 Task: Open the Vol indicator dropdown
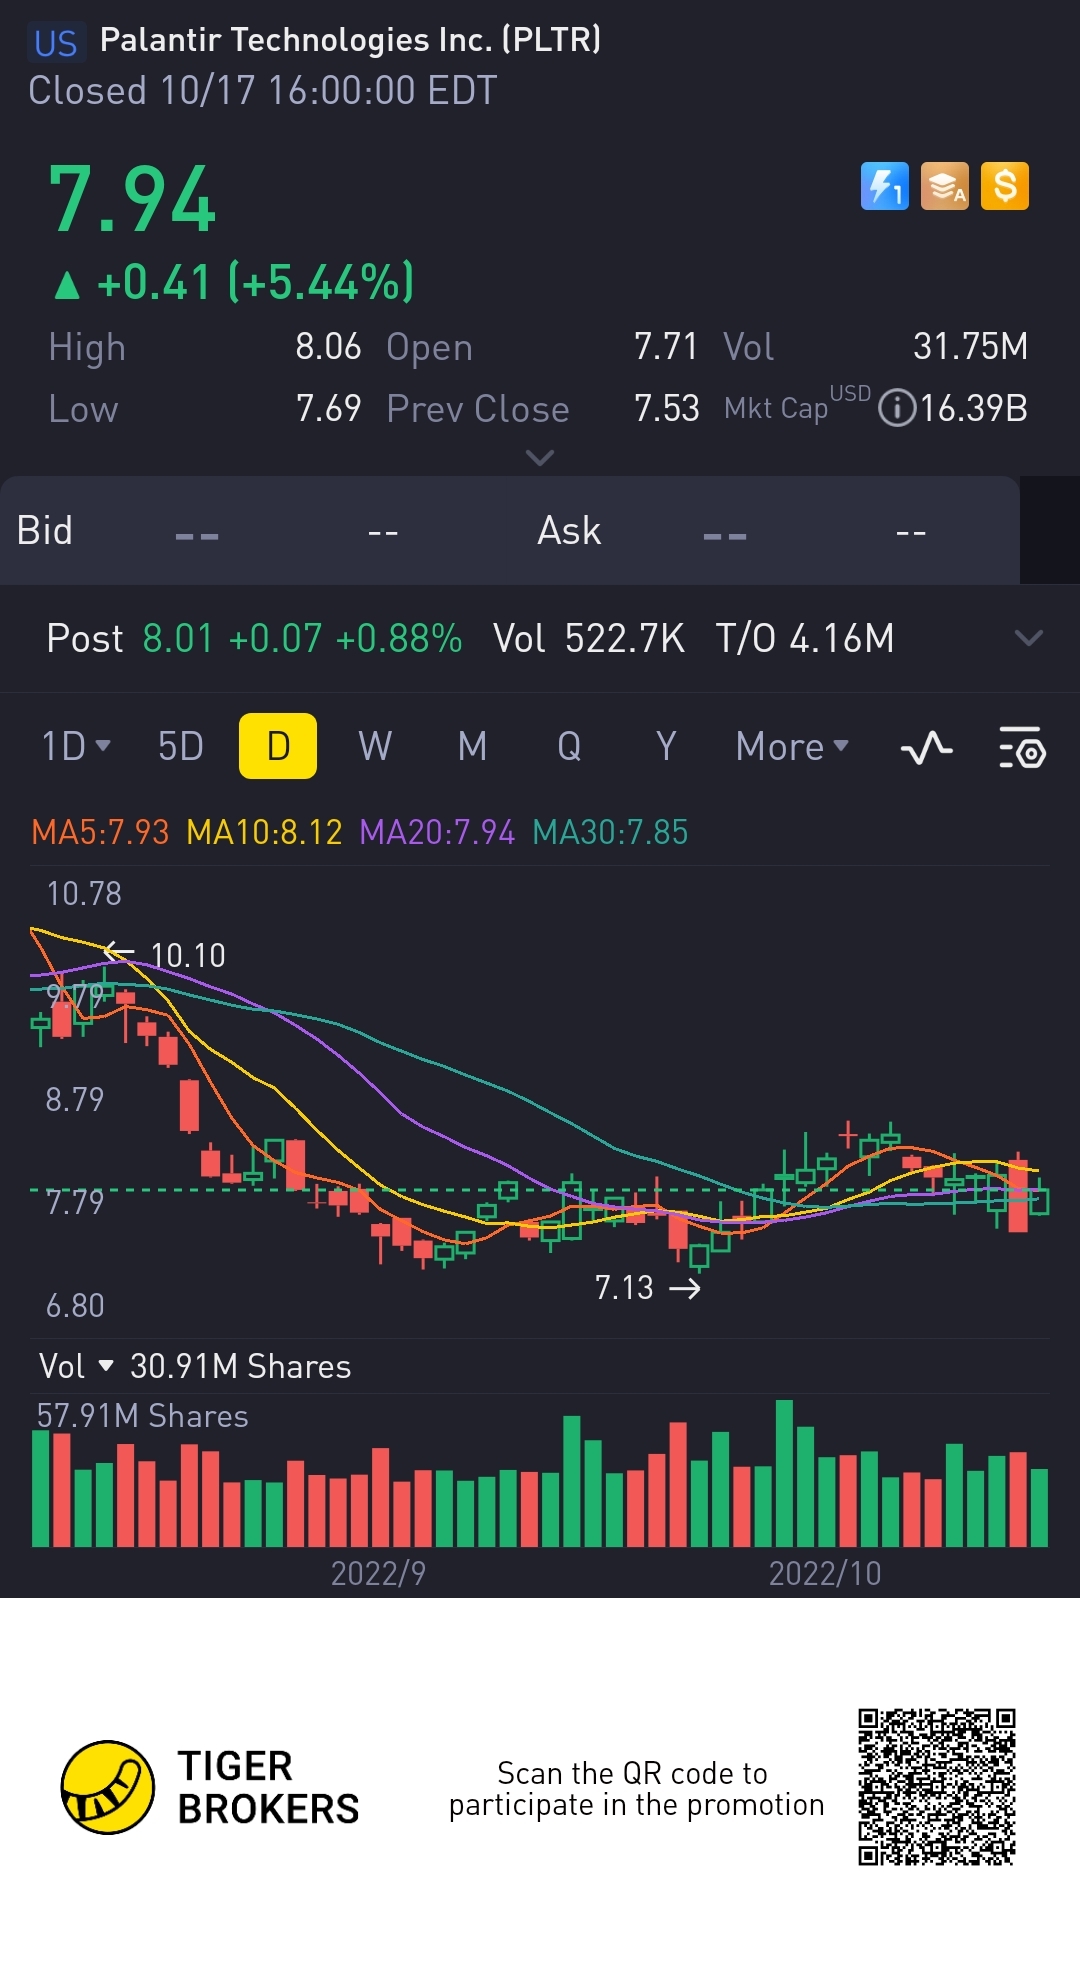76,1366
